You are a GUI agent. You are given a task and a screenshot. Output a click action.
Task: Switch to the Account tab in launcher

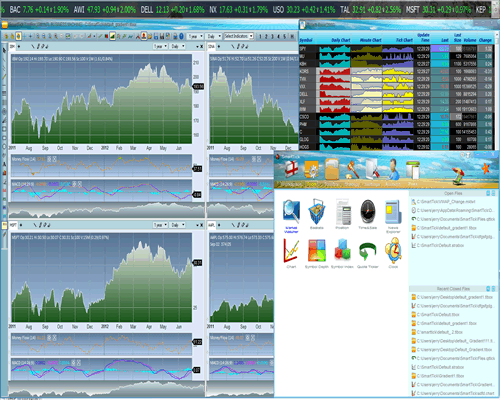point(393,184)
